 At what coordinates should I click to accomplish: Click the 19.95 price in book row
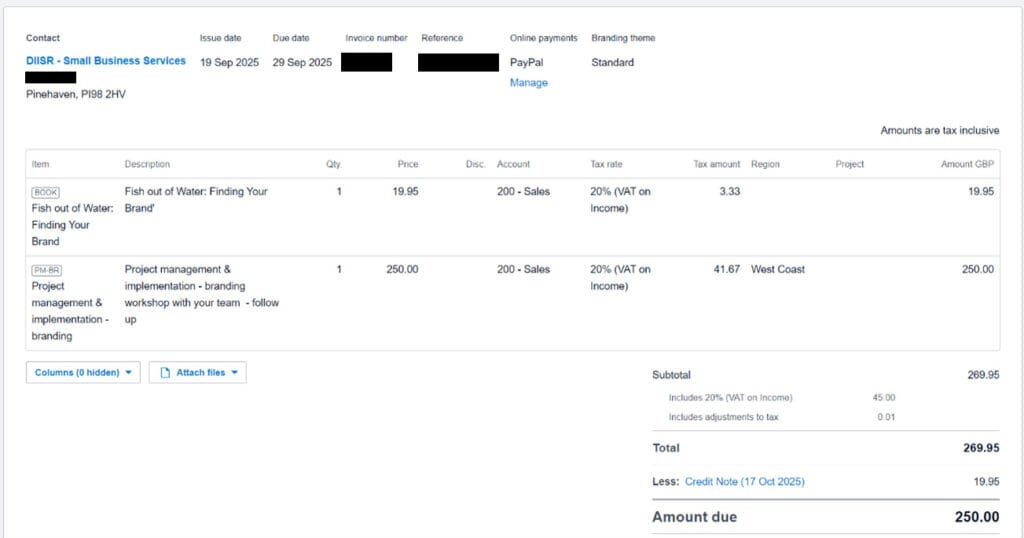[405, 191]
